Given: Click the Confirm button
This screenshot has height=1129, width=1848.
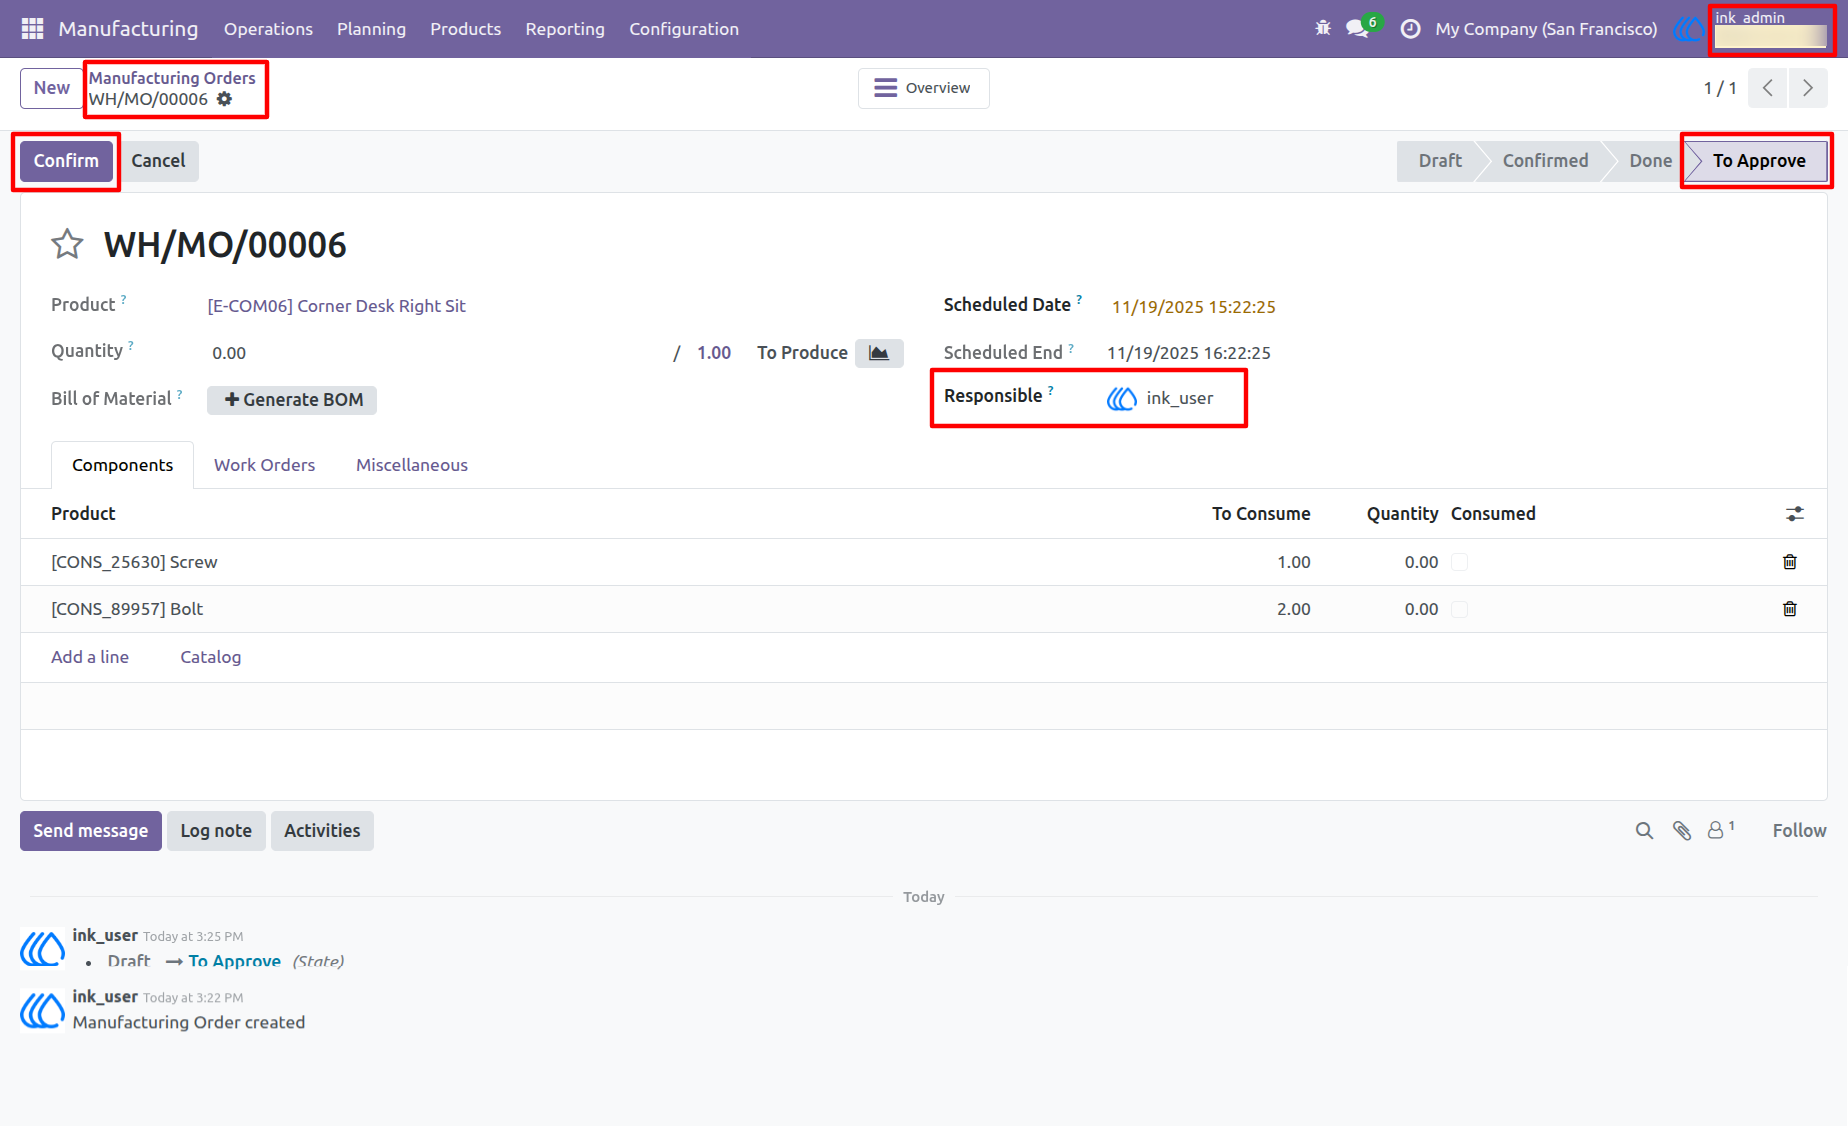Looking at the screenshot, I should pyautogui.click(x=66, y=161).
